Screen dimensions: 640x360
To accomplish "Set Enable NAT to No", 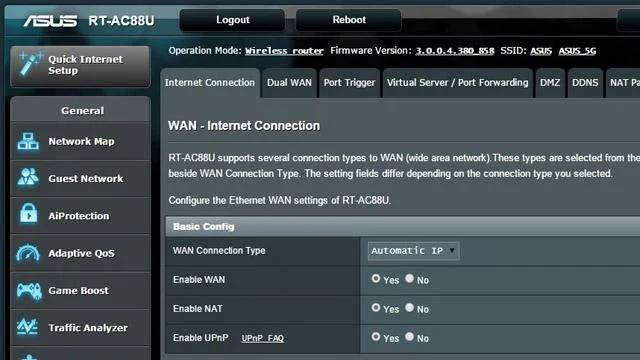I will coord(409,308).
